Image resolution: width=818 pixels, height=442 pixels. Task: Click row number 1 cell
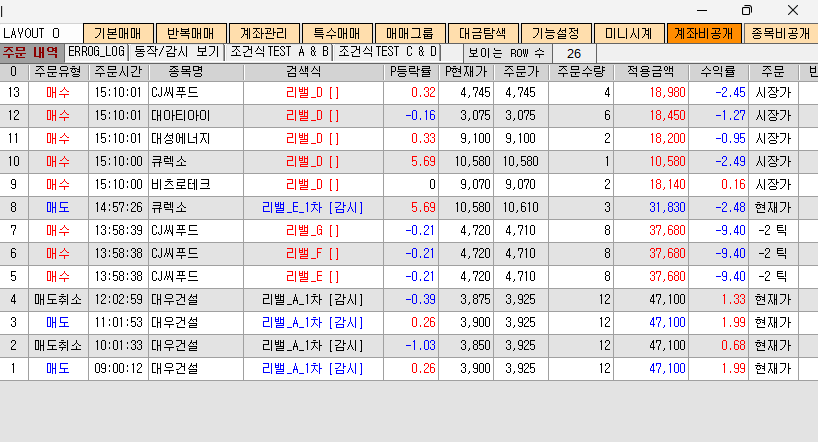(x=14, y=368)
